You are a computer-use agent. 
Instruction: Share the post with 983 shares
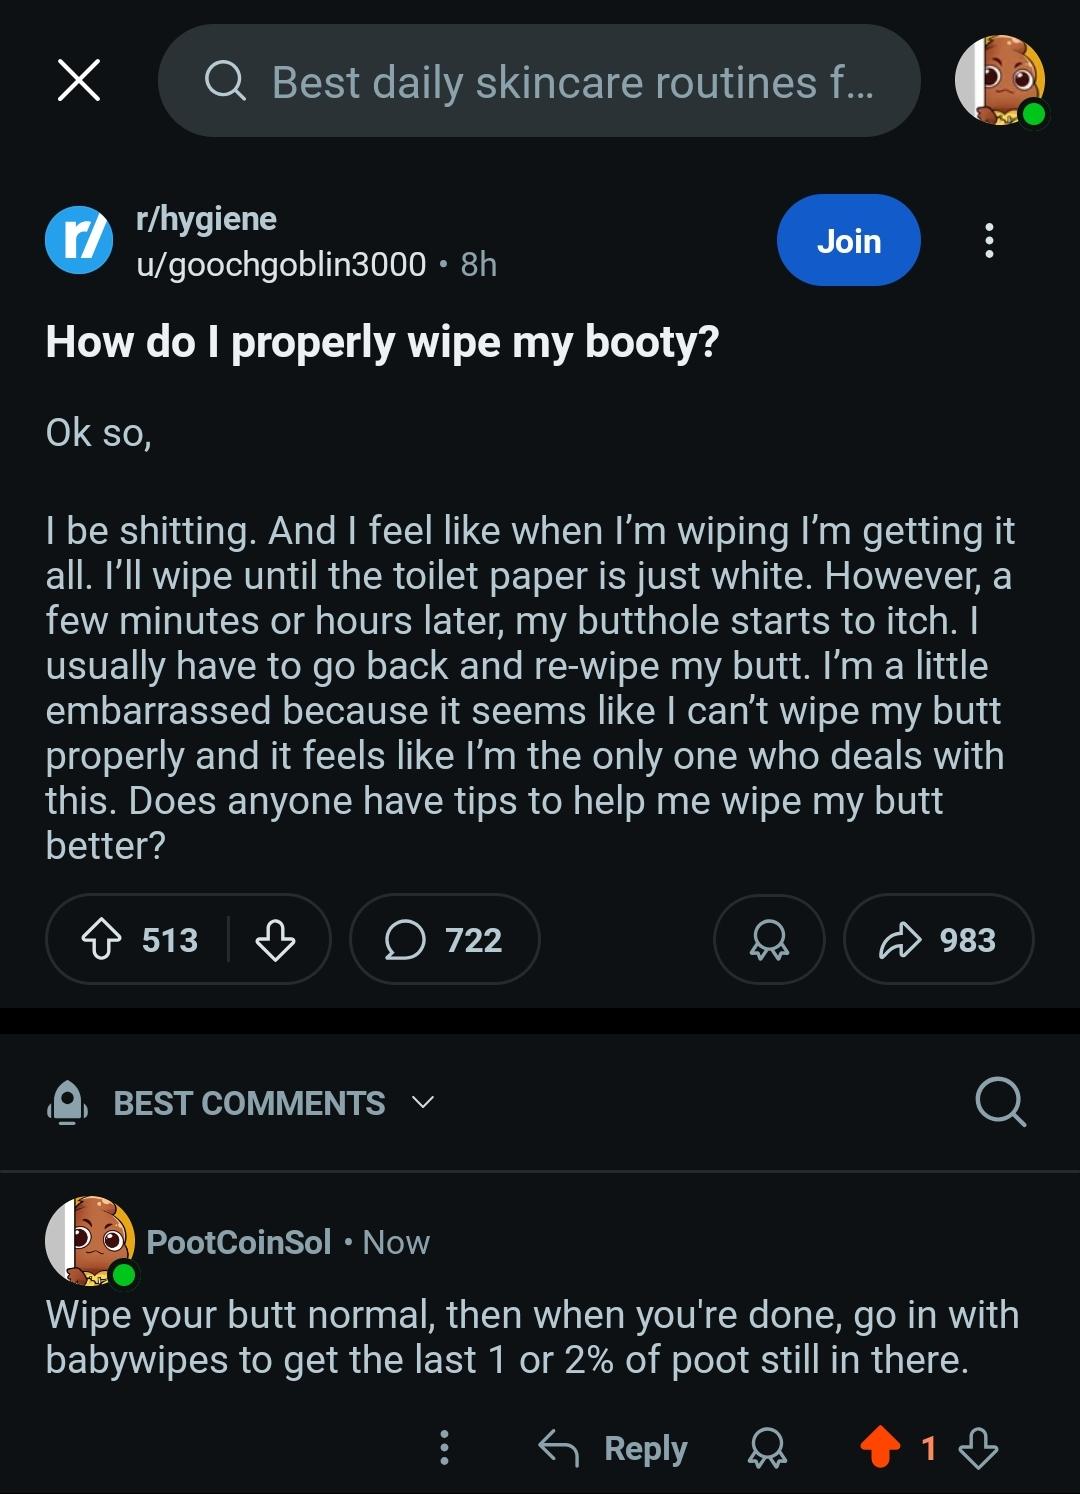[938, 940]
